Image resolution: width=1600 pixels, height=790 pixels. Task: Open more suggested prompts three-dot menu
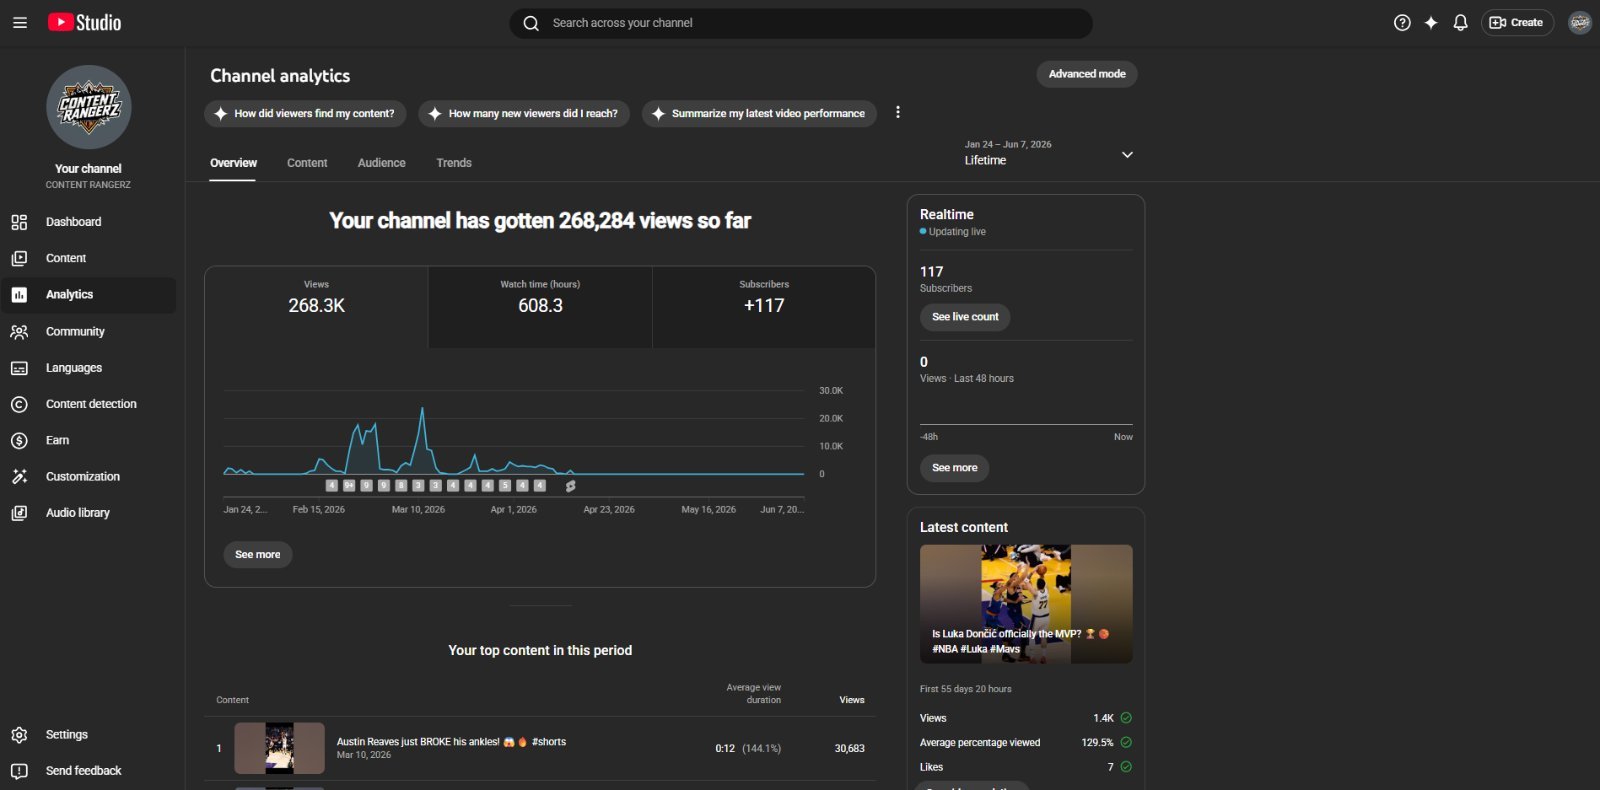point(898,112)
